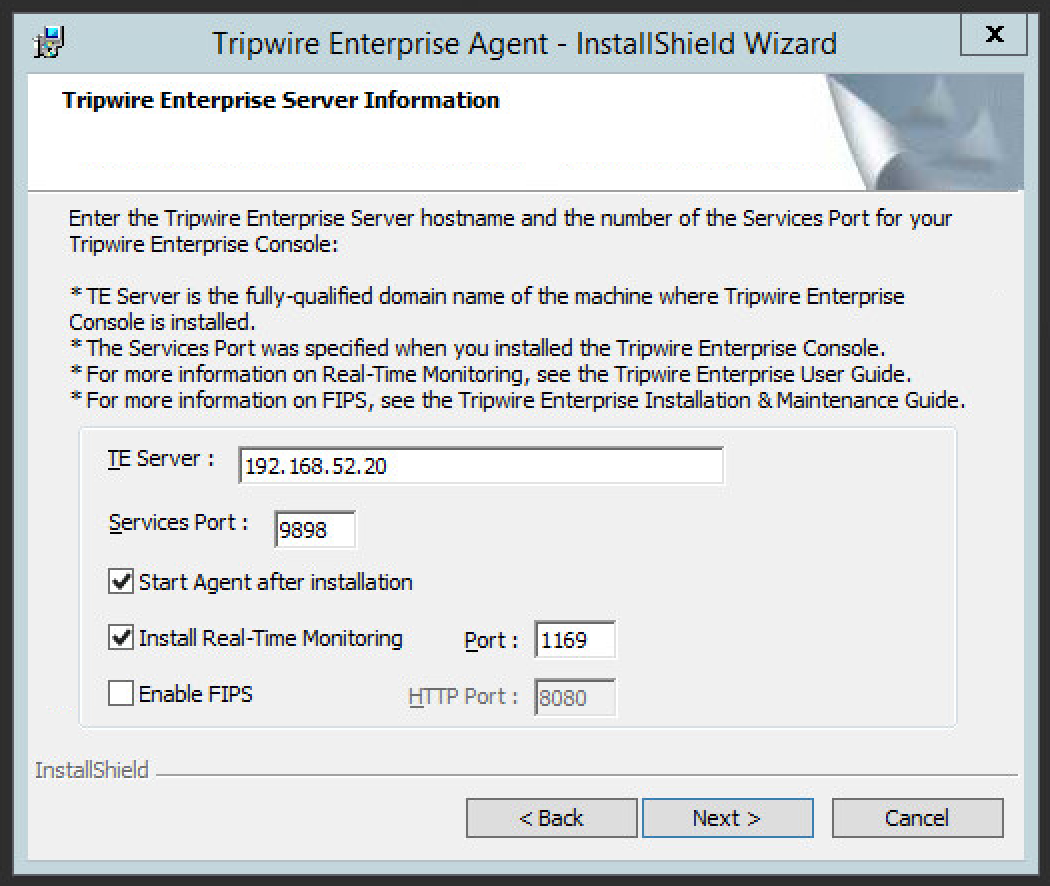The width and height of the screenshot is (1050, 886).
Task: Click the Tripwire Enterprise Agent title bar text
Action: (524, 43)
